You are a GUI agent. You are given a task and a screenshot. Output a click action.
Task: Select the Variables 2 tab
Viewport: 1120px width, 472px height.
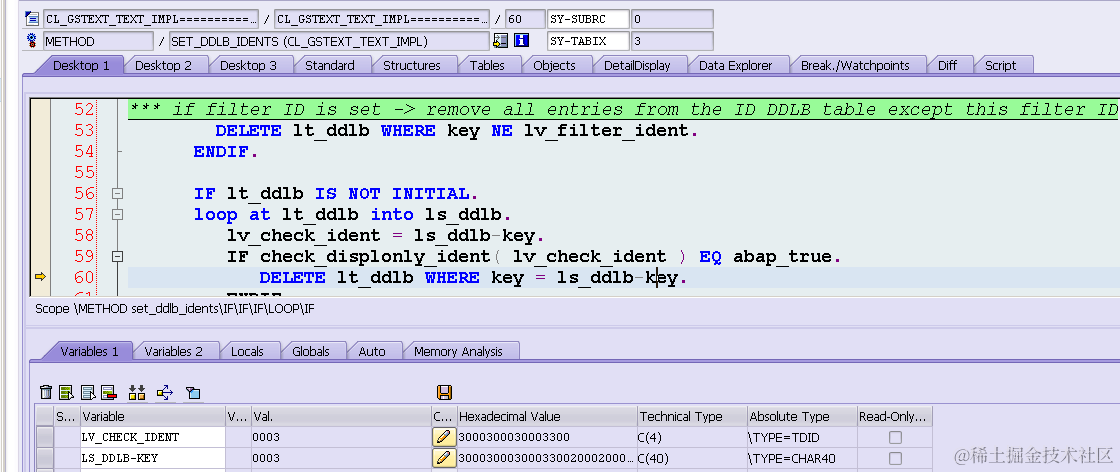pos(174,351)
